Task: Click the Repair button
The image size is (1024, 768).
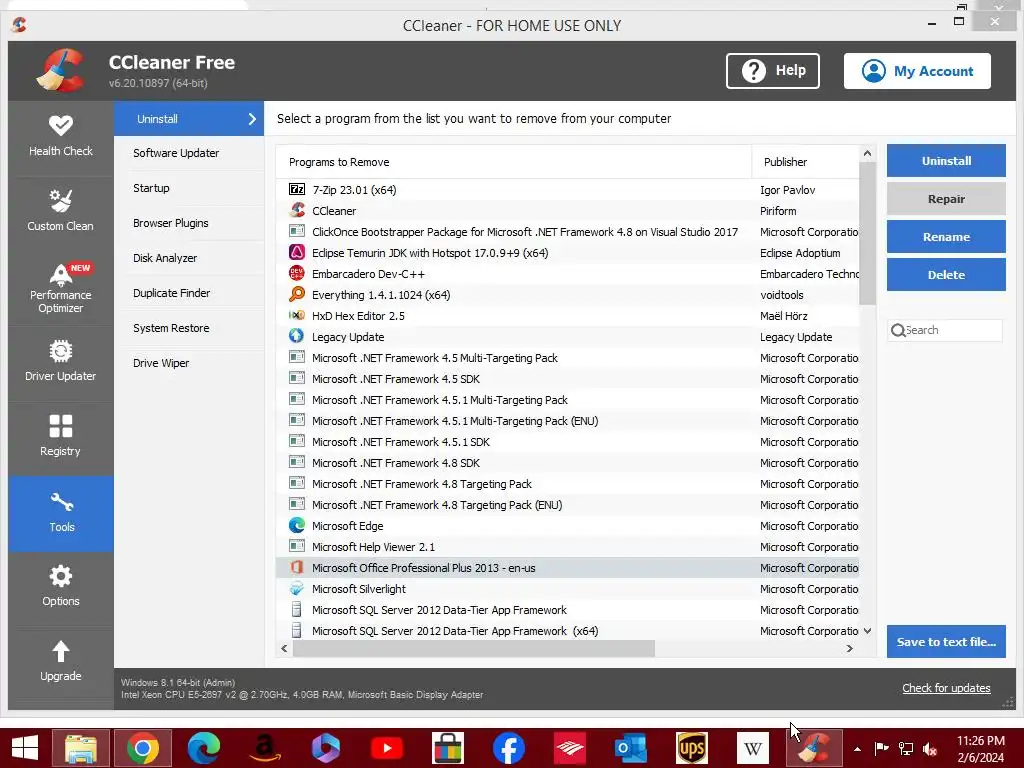Action: [946, 199]
